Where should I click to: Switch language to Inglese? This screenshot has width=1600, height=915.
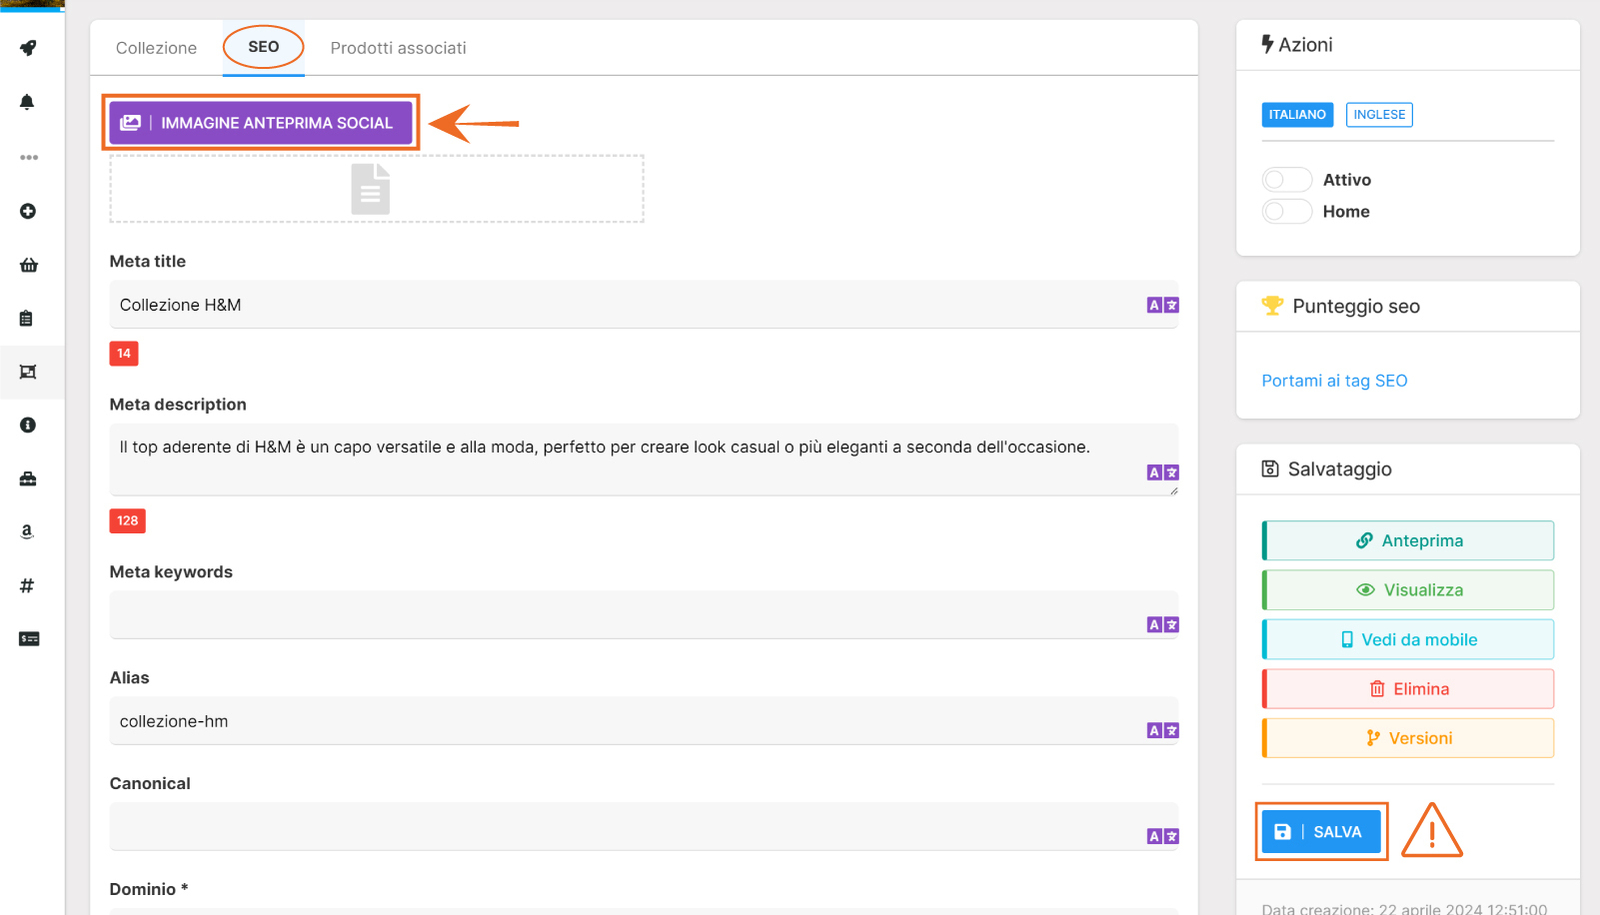click(x=1378, y=115)
